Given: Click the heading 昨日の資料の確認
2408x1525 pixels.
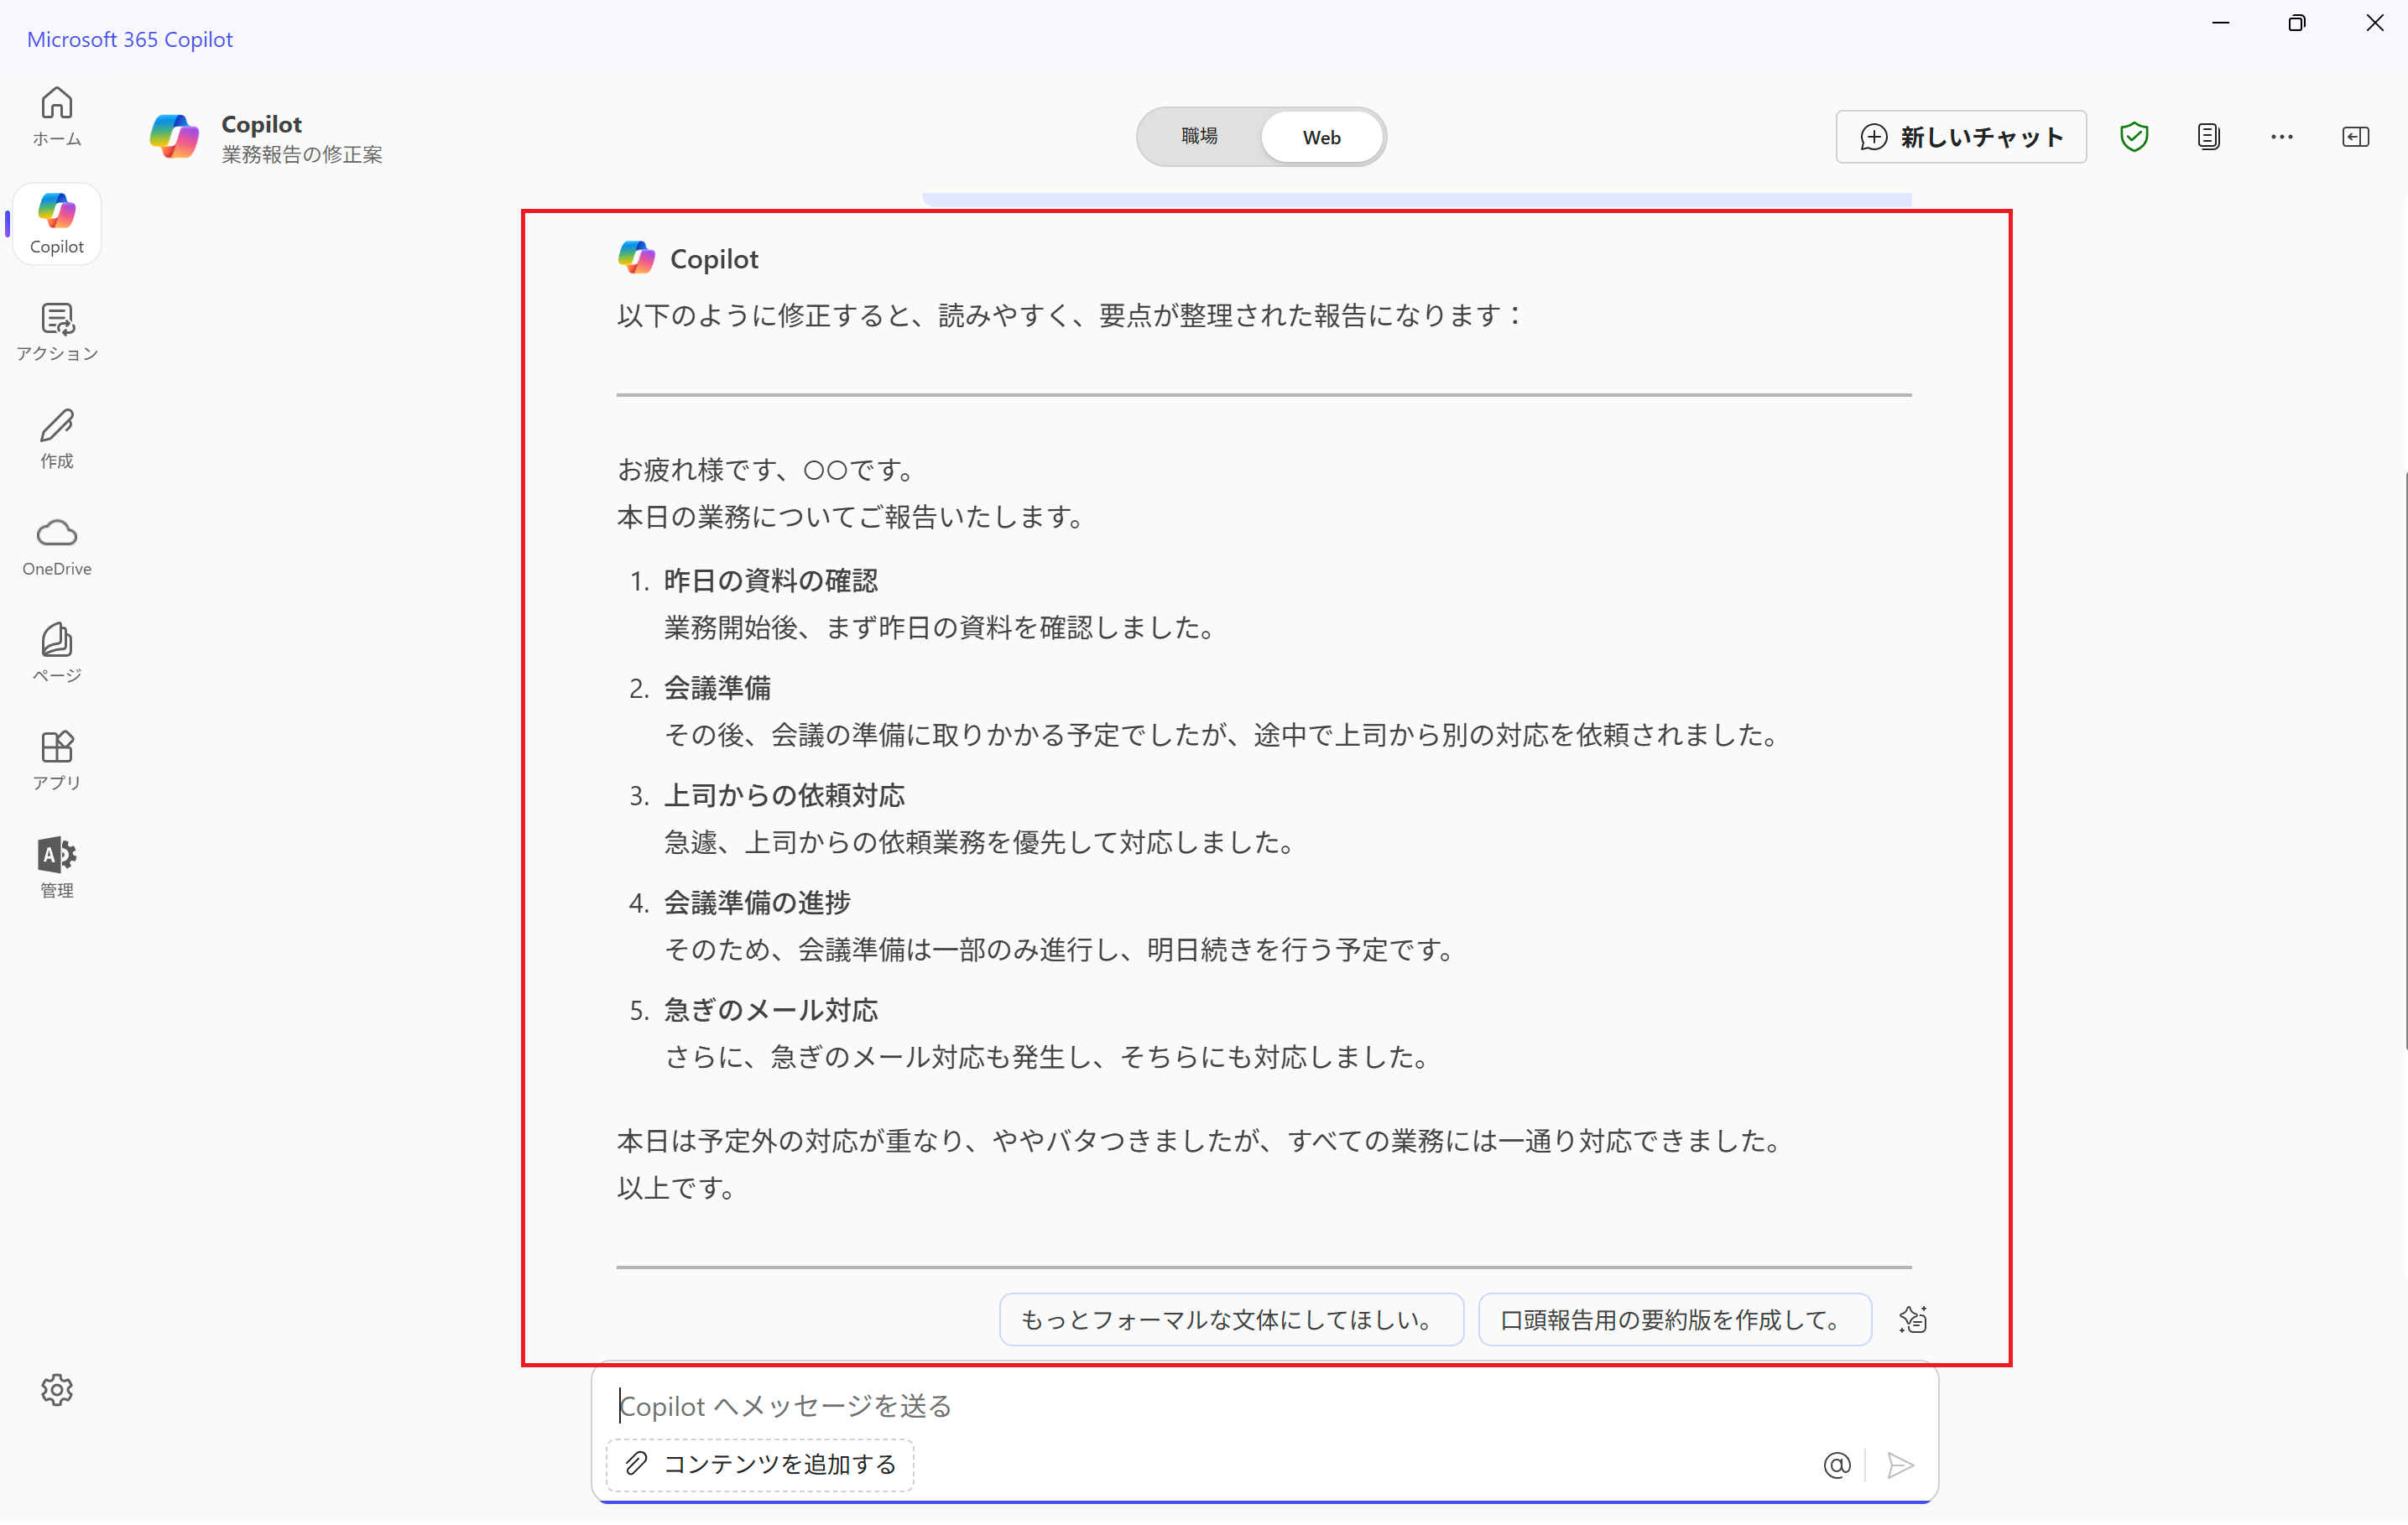Looking at the screenshot, I should (x=771, y=581).
